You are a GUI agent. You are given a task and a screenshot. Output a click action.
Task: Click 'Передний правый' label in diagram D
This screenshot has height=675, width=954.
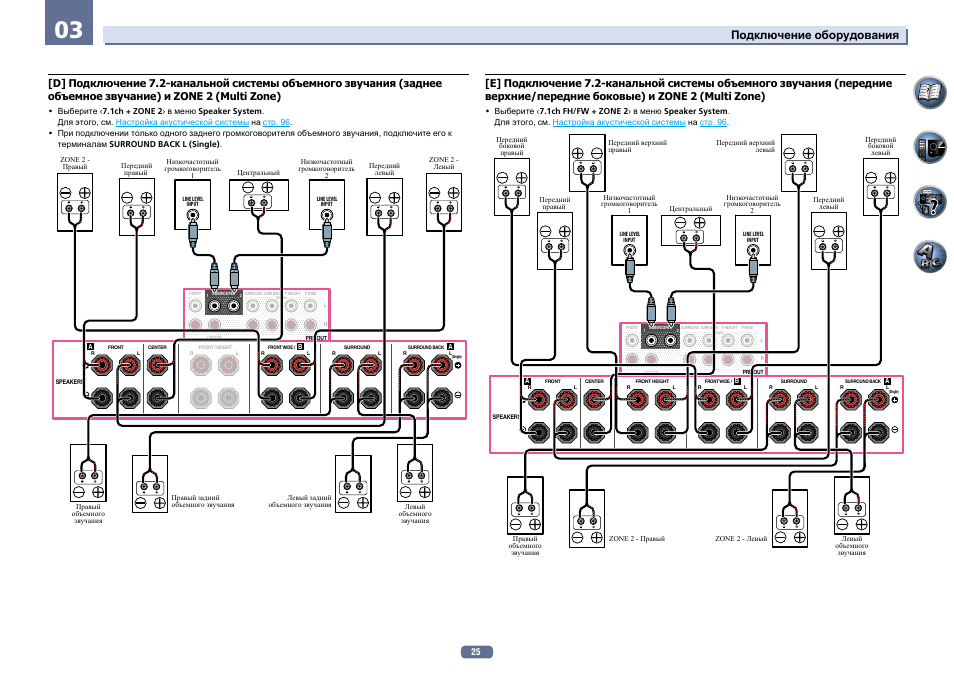[136, 169]
